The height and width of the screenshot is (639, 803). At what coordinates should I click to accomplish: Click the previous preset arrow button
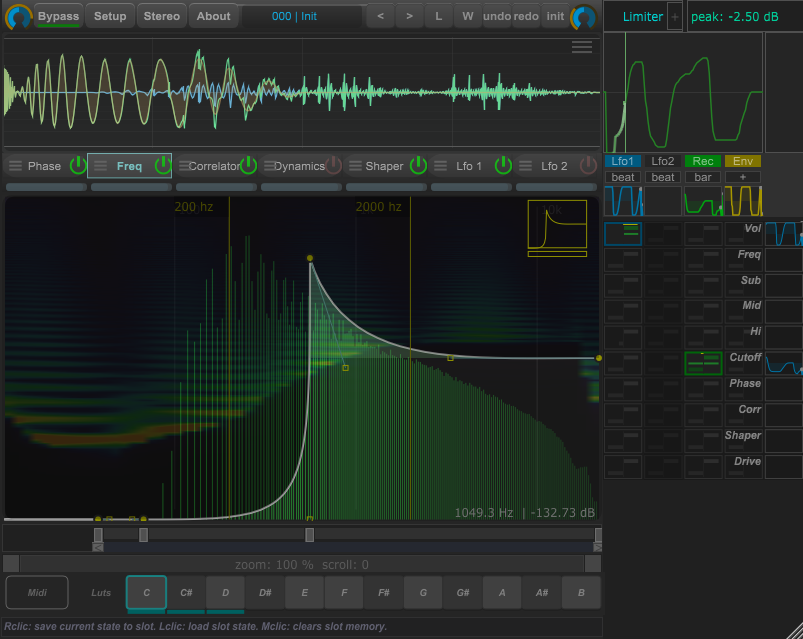pos(379,16)
